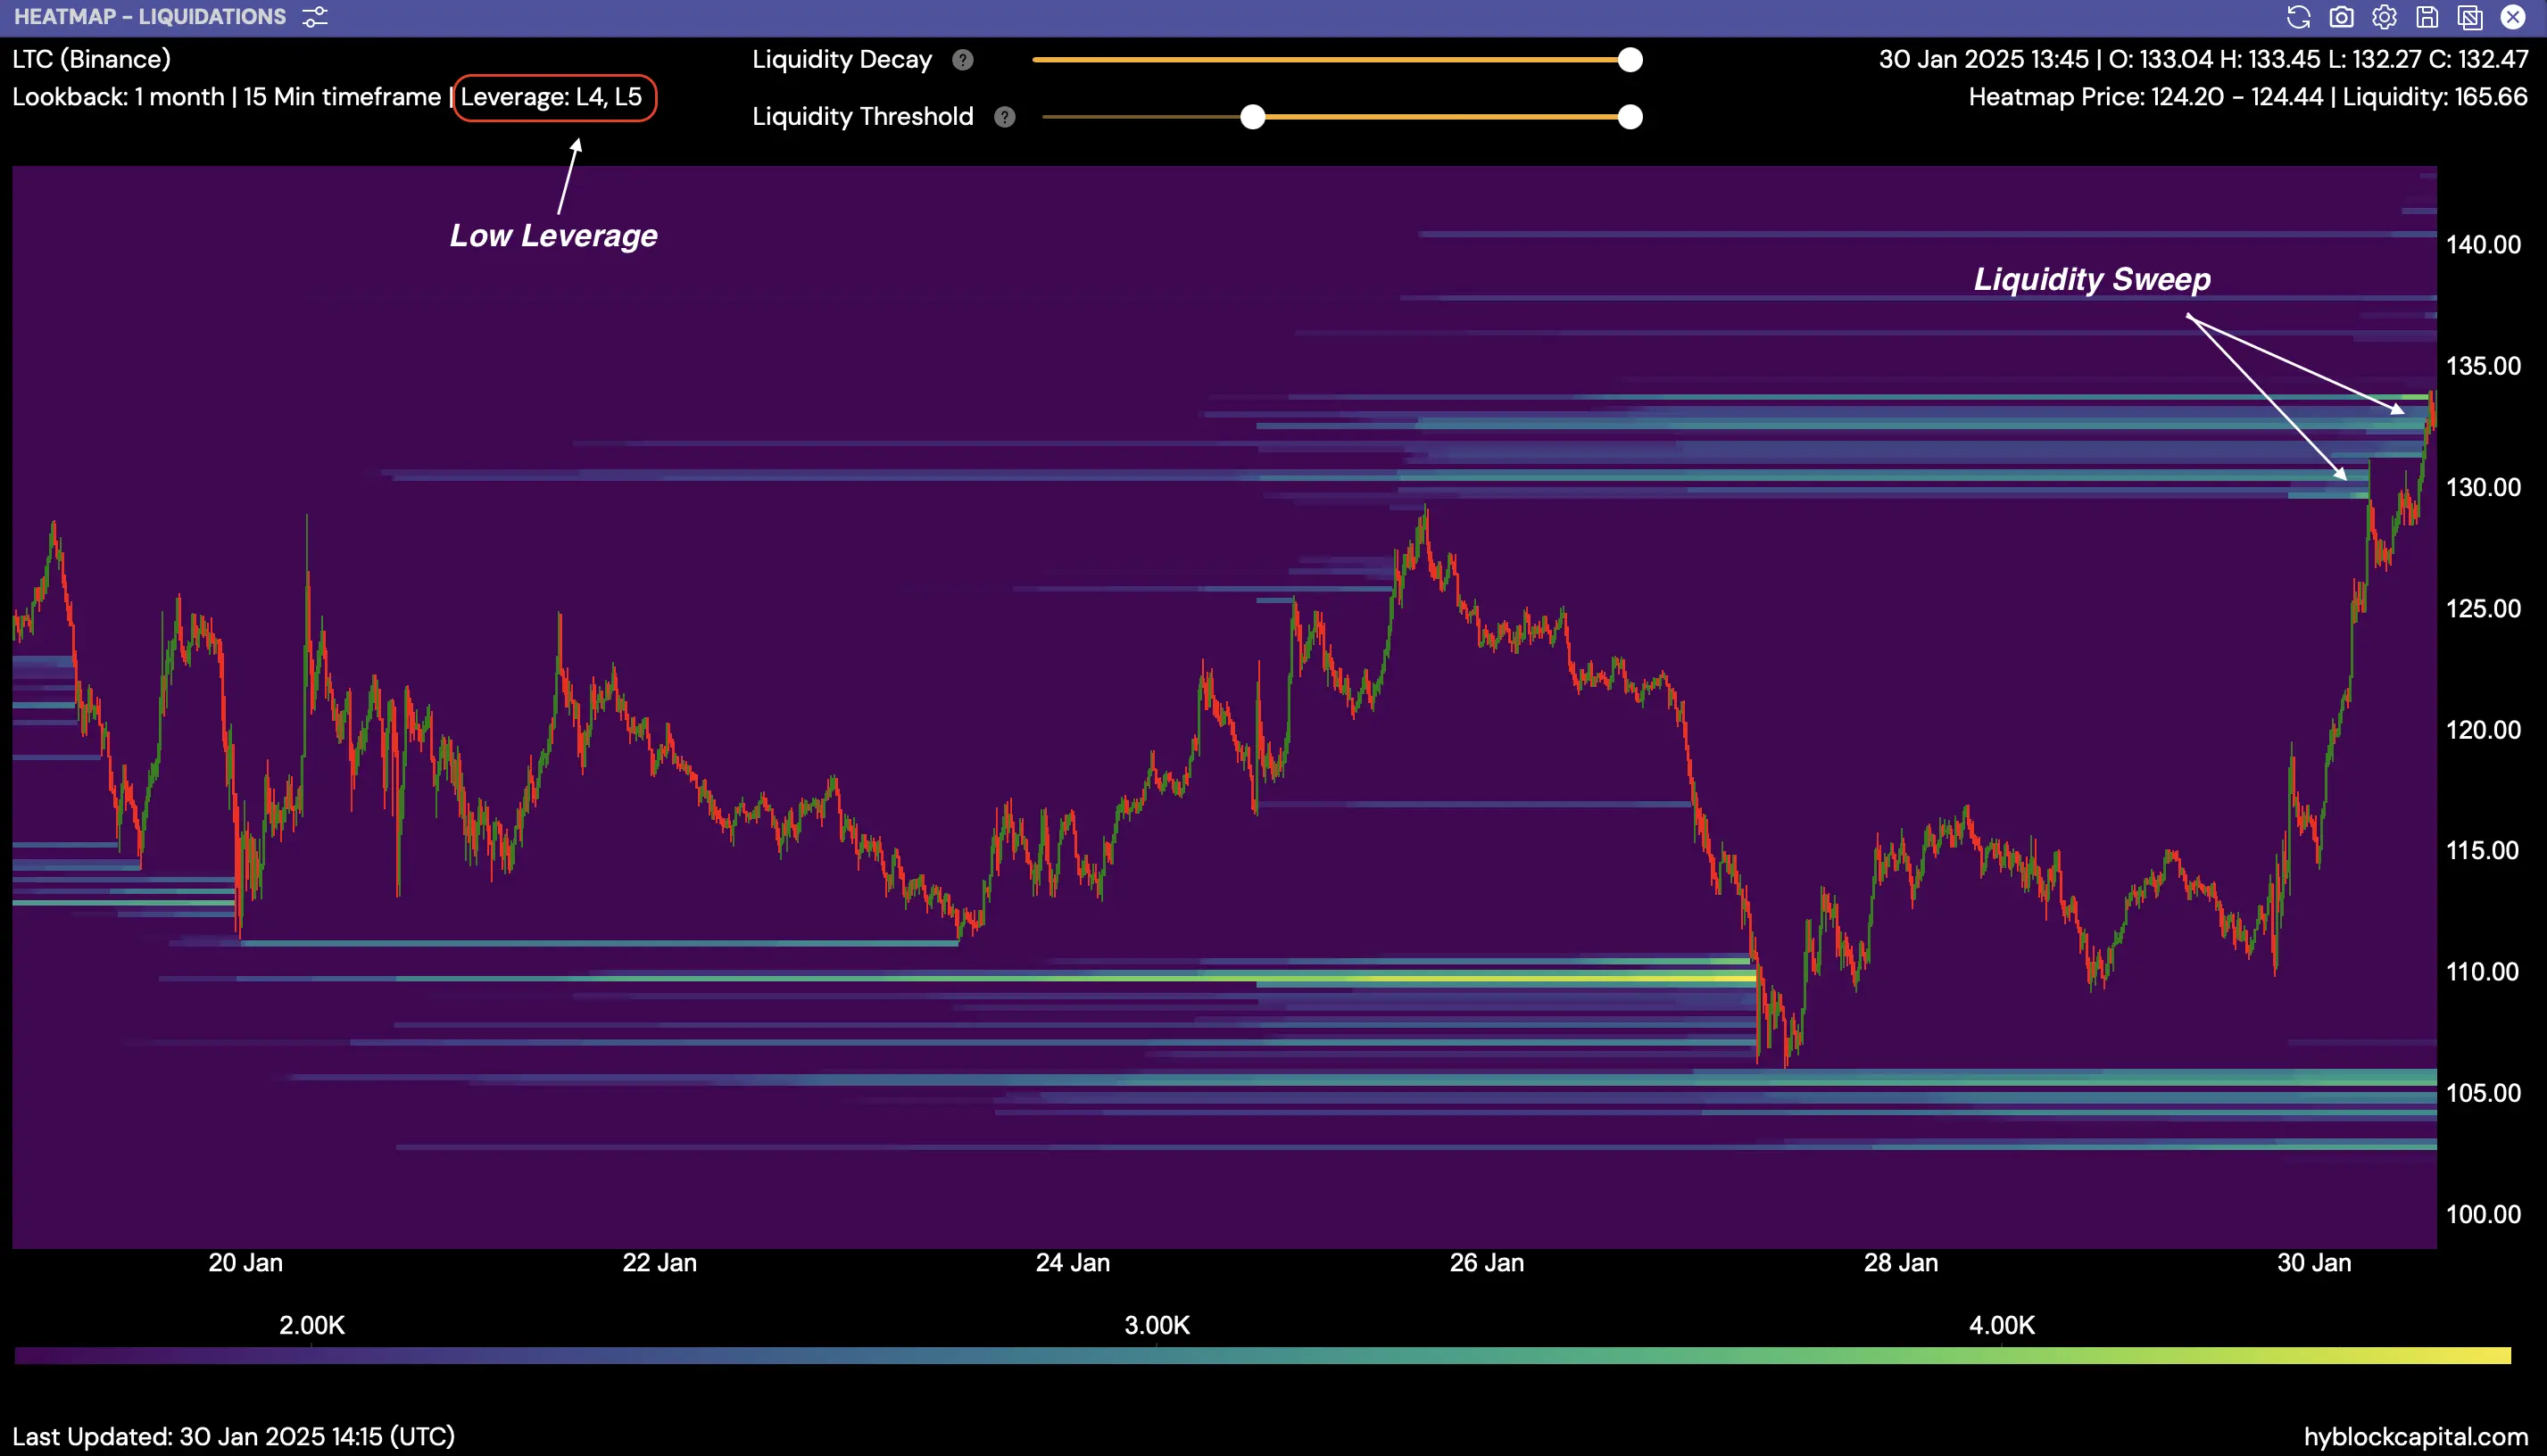This screenshot has height=1456, width=2547.
Task: Click the Liquidity Decay help icon
Action: 962,60
